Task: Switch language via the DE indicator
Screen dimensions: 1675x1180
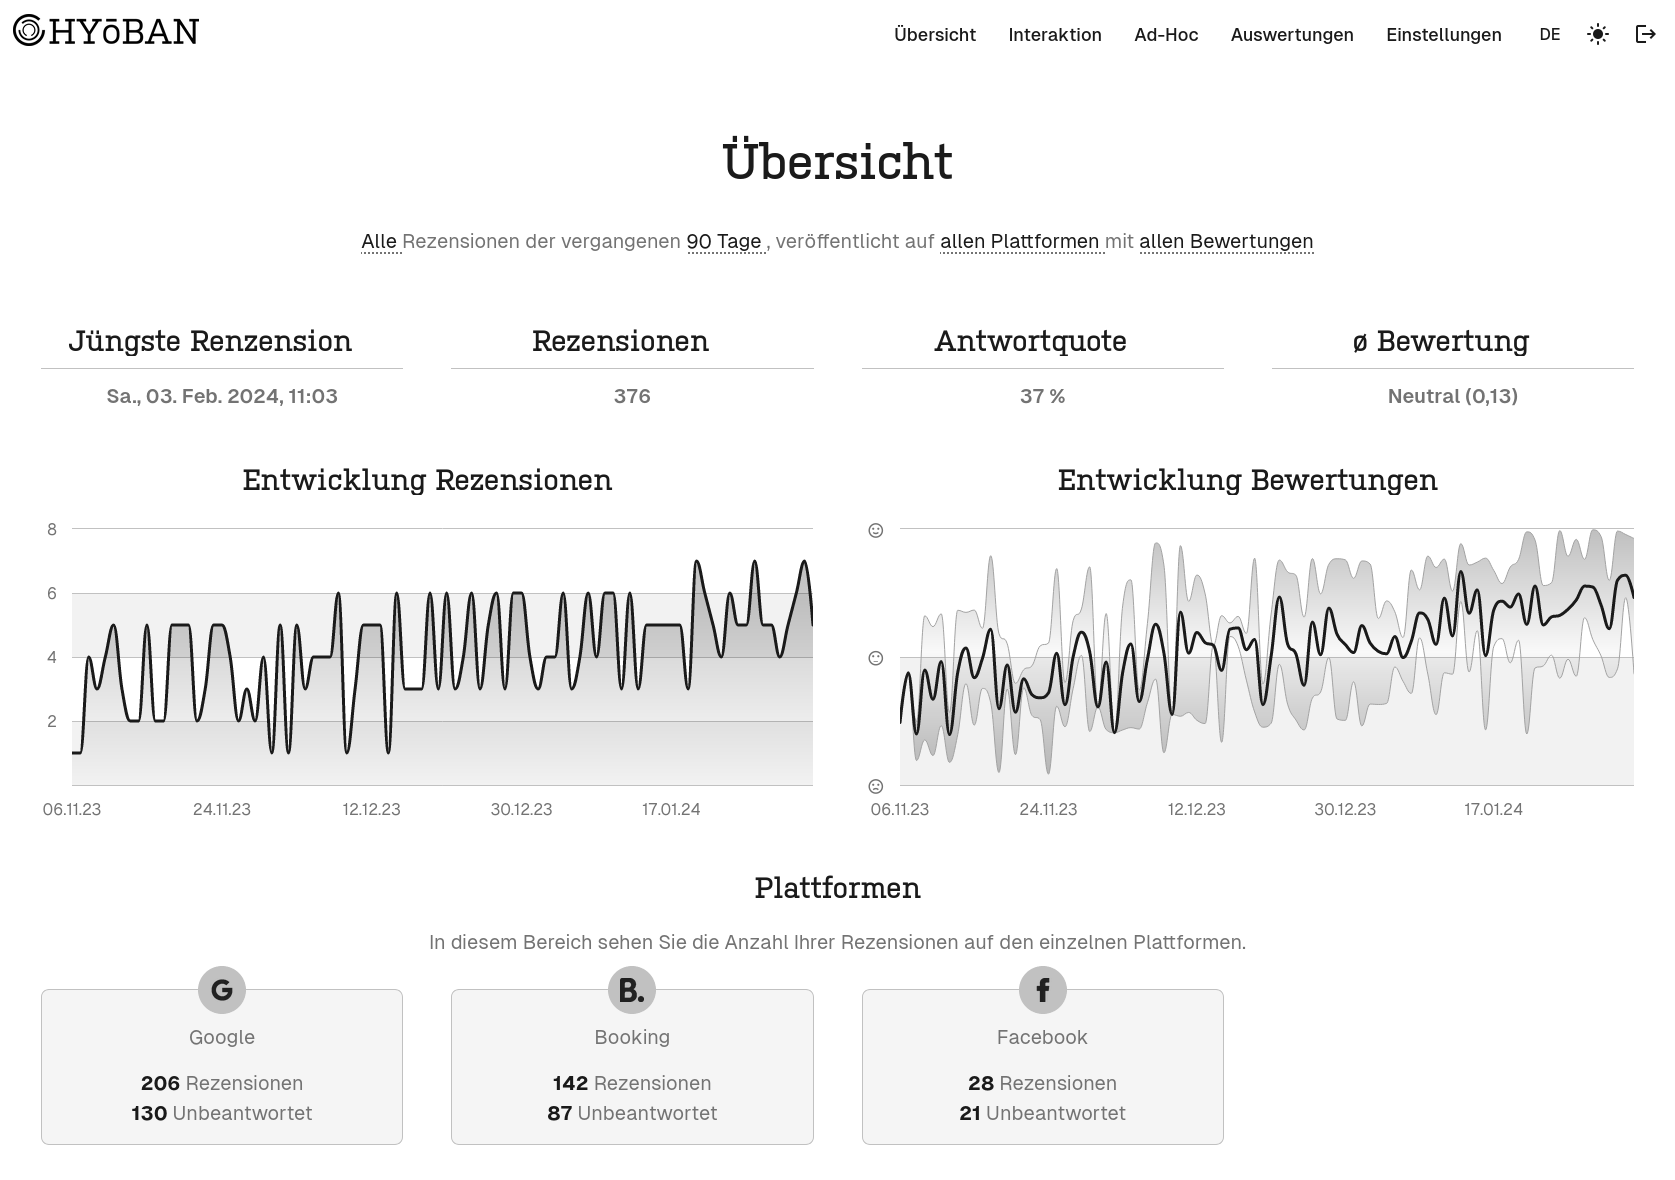Action: pos(1550,34)
